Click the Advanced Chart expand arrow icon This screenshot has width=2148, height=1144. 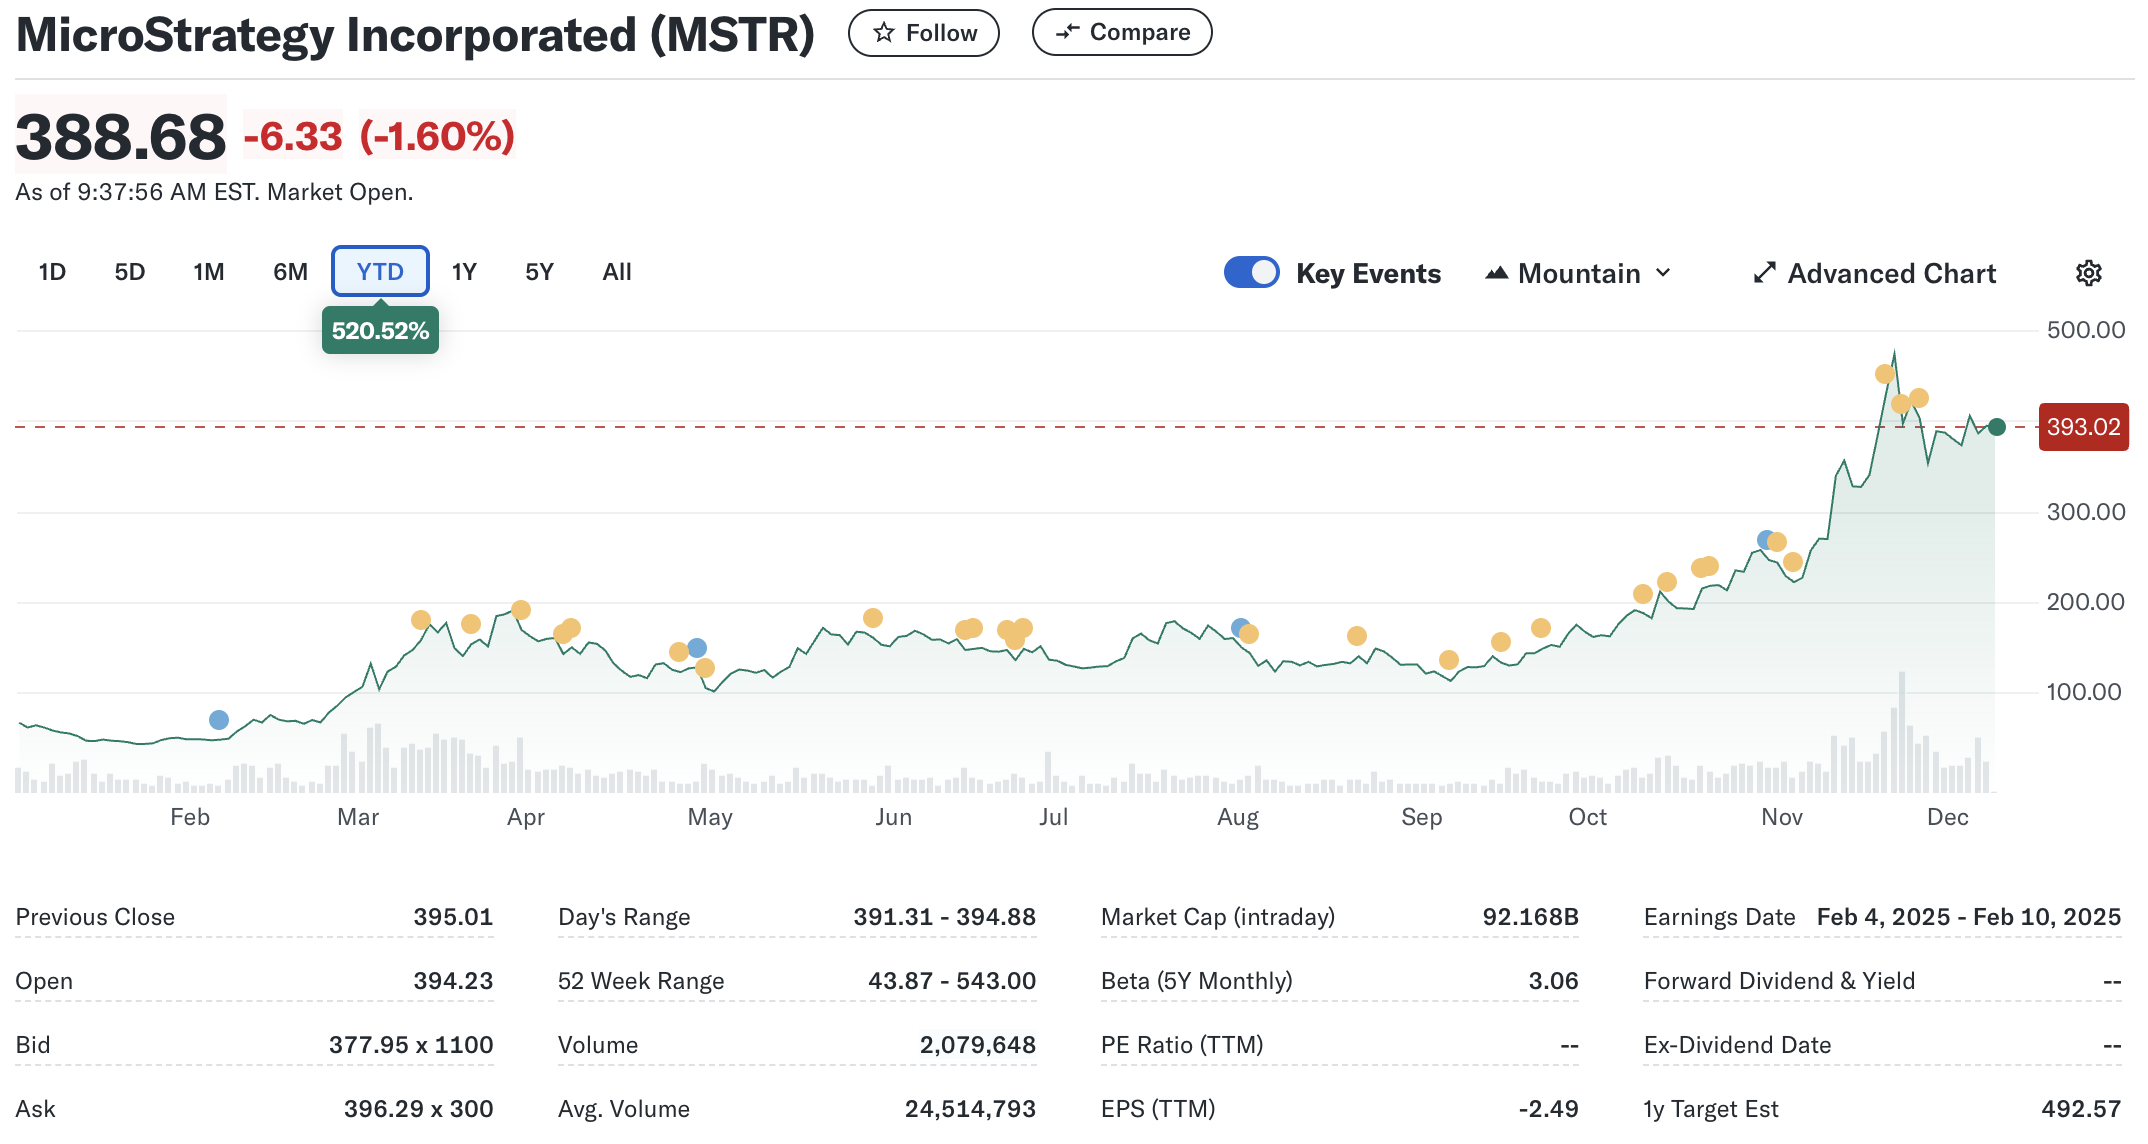[x=1766, y=272]
